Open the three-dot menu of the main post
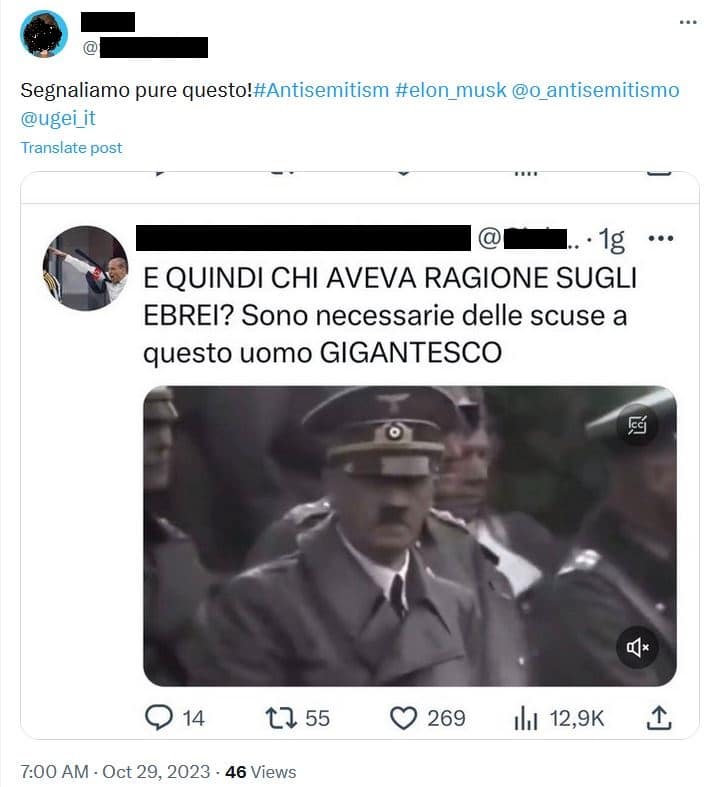The image size is (709, 787). point(688,22)
